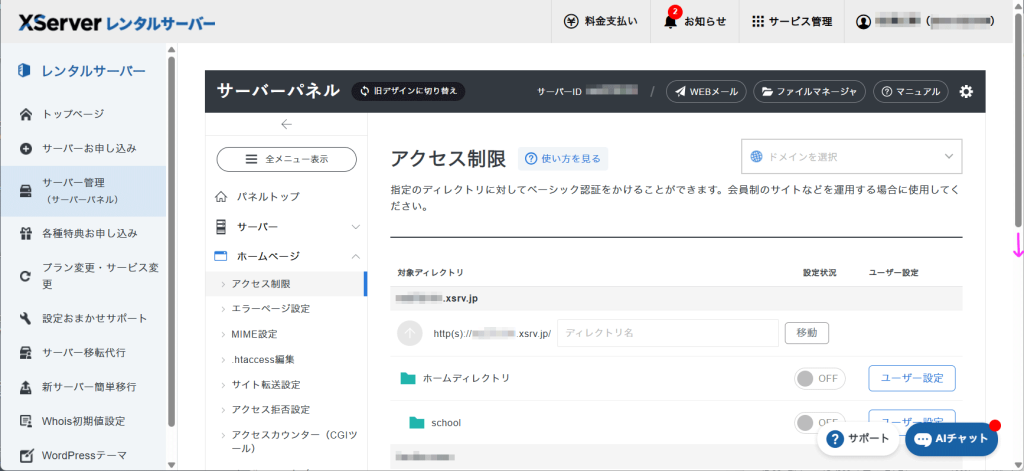Select the .htaccess edit menu item
1024x471 pixels.
(263, 359)
